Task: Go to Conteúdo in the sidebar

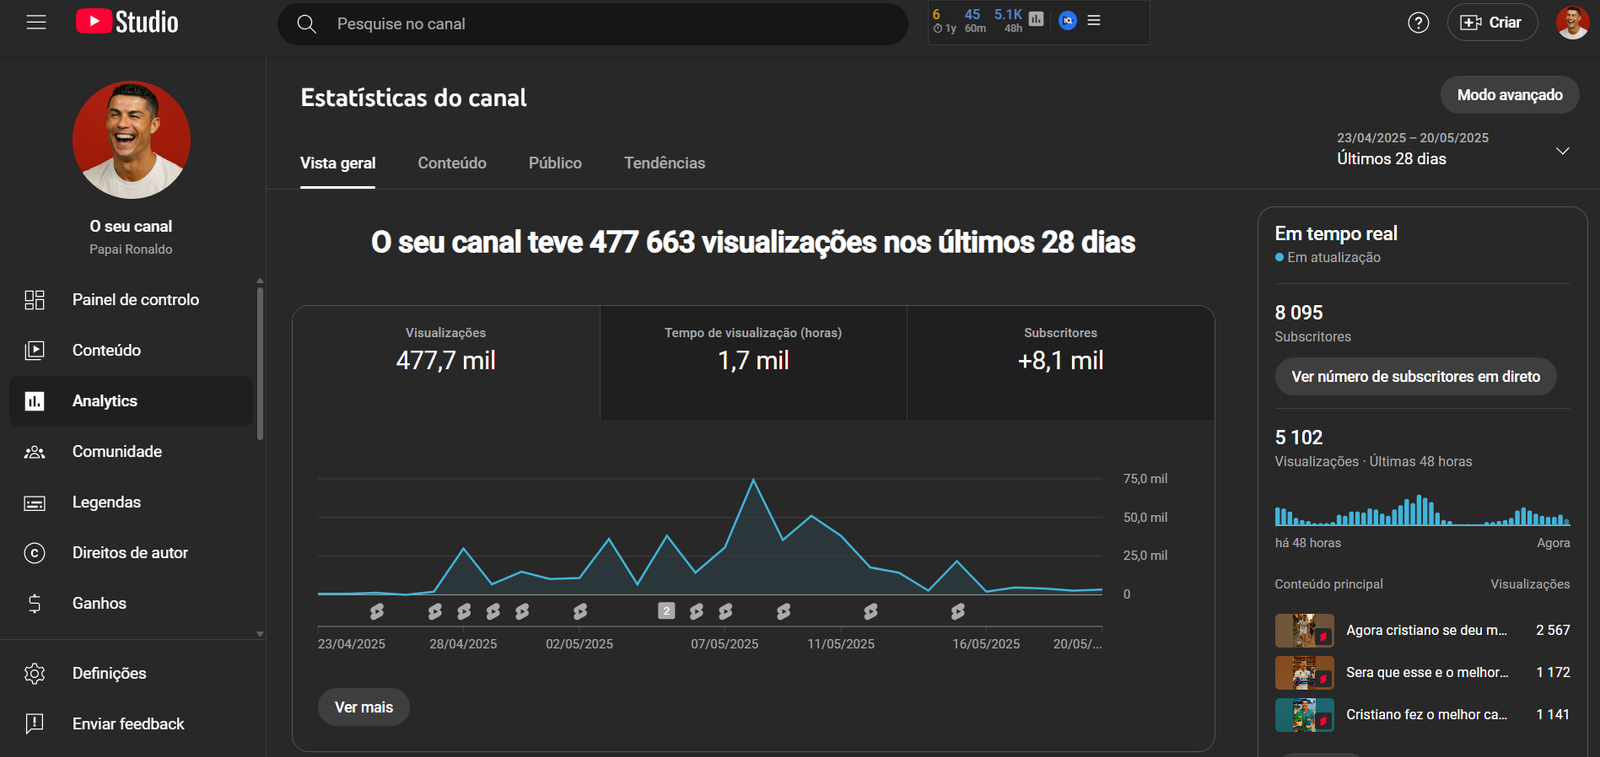Action: pyautogui.click(x=131, y=350)
